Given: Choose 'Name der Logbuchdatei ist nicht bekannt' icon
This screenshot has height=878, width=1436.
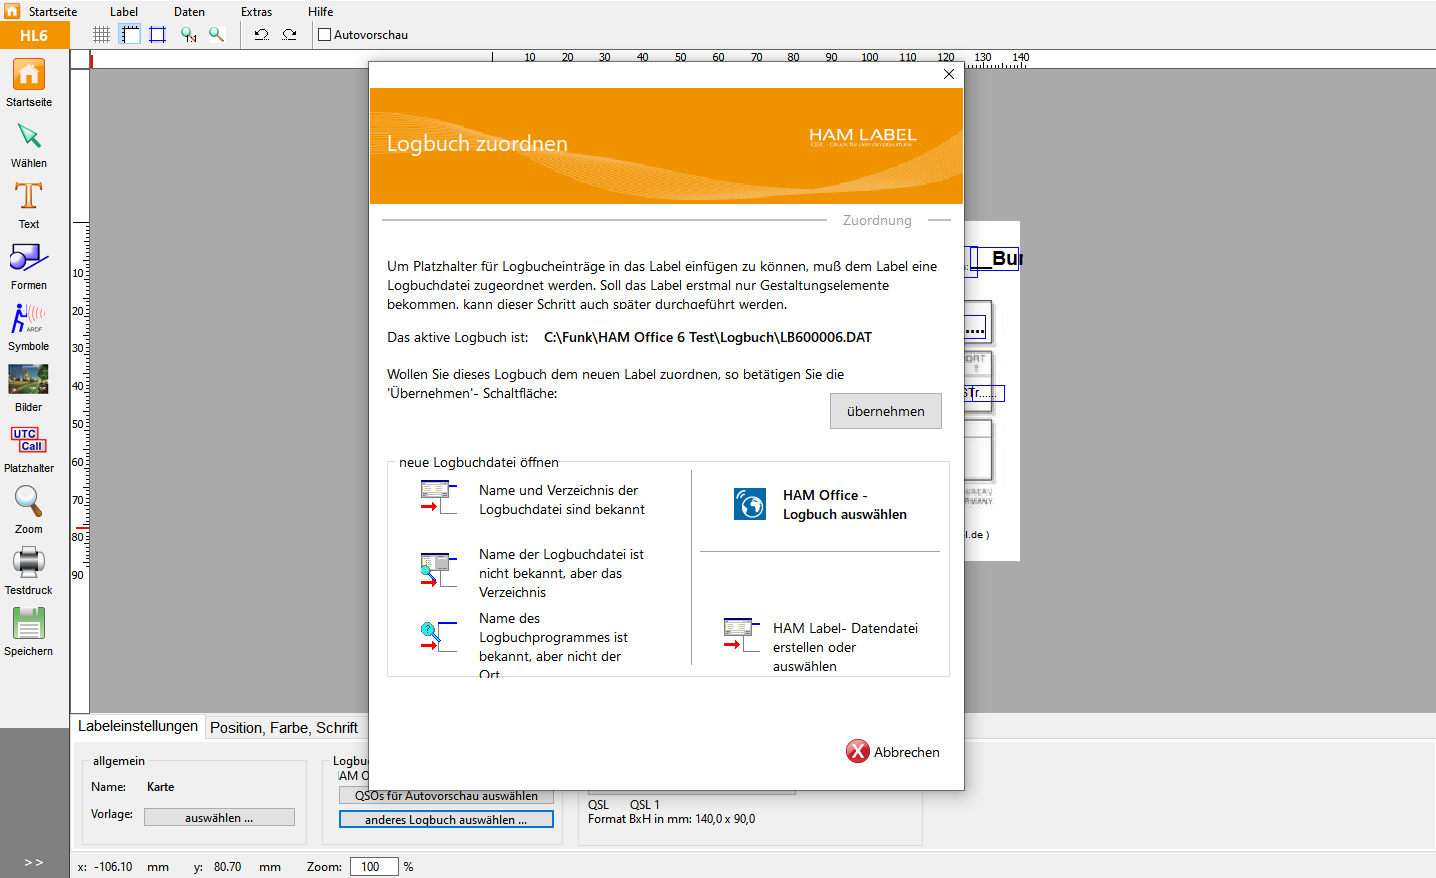Looking at the screenshot, I should (x=438, y=569).
